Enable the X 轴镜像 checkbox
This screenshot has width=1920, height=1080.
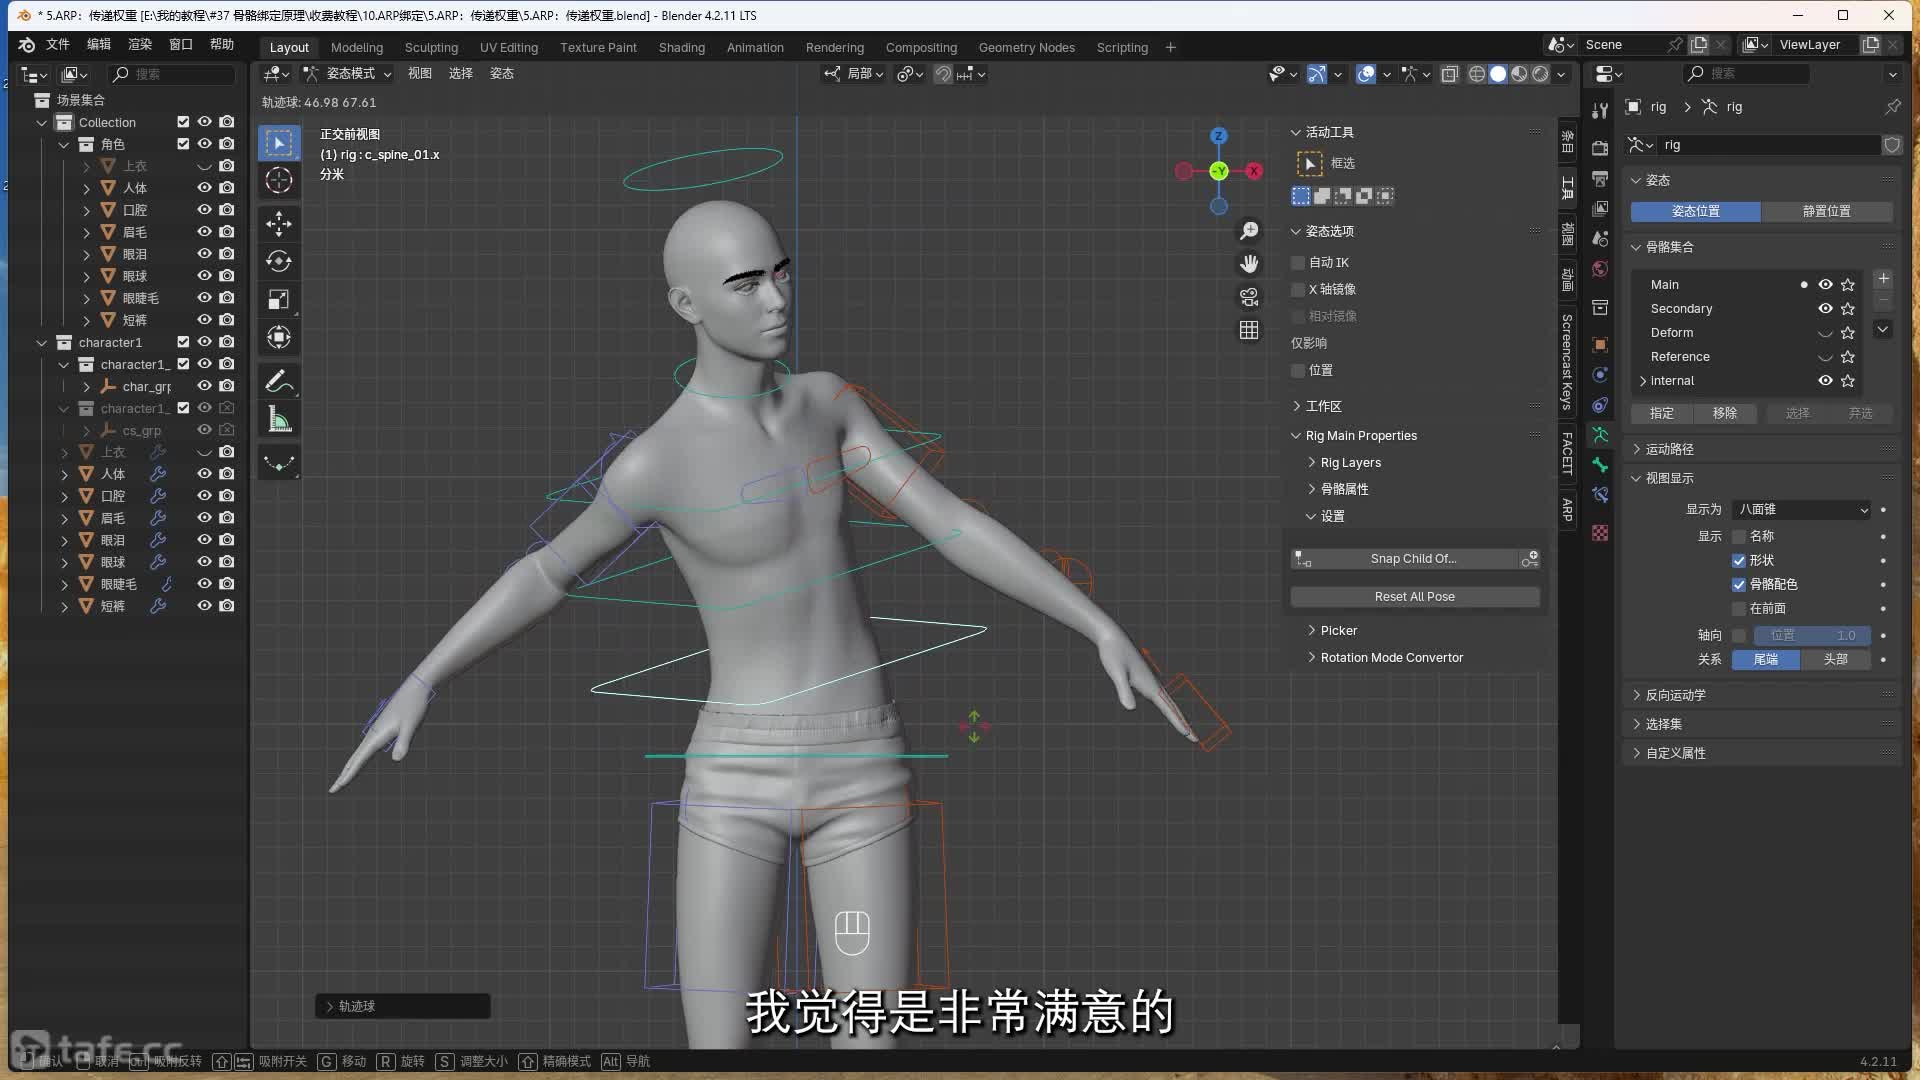click(1299, 289)
